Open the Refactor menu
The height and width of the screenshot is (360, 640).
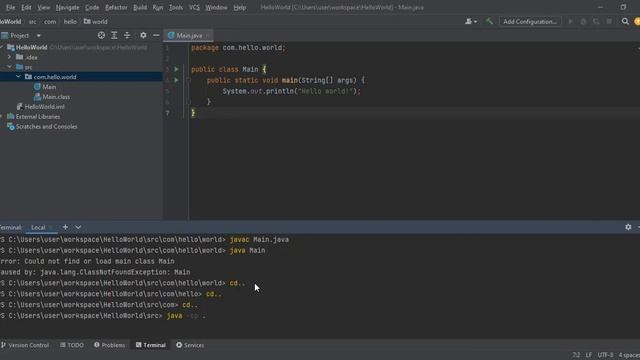click(116, 7)
